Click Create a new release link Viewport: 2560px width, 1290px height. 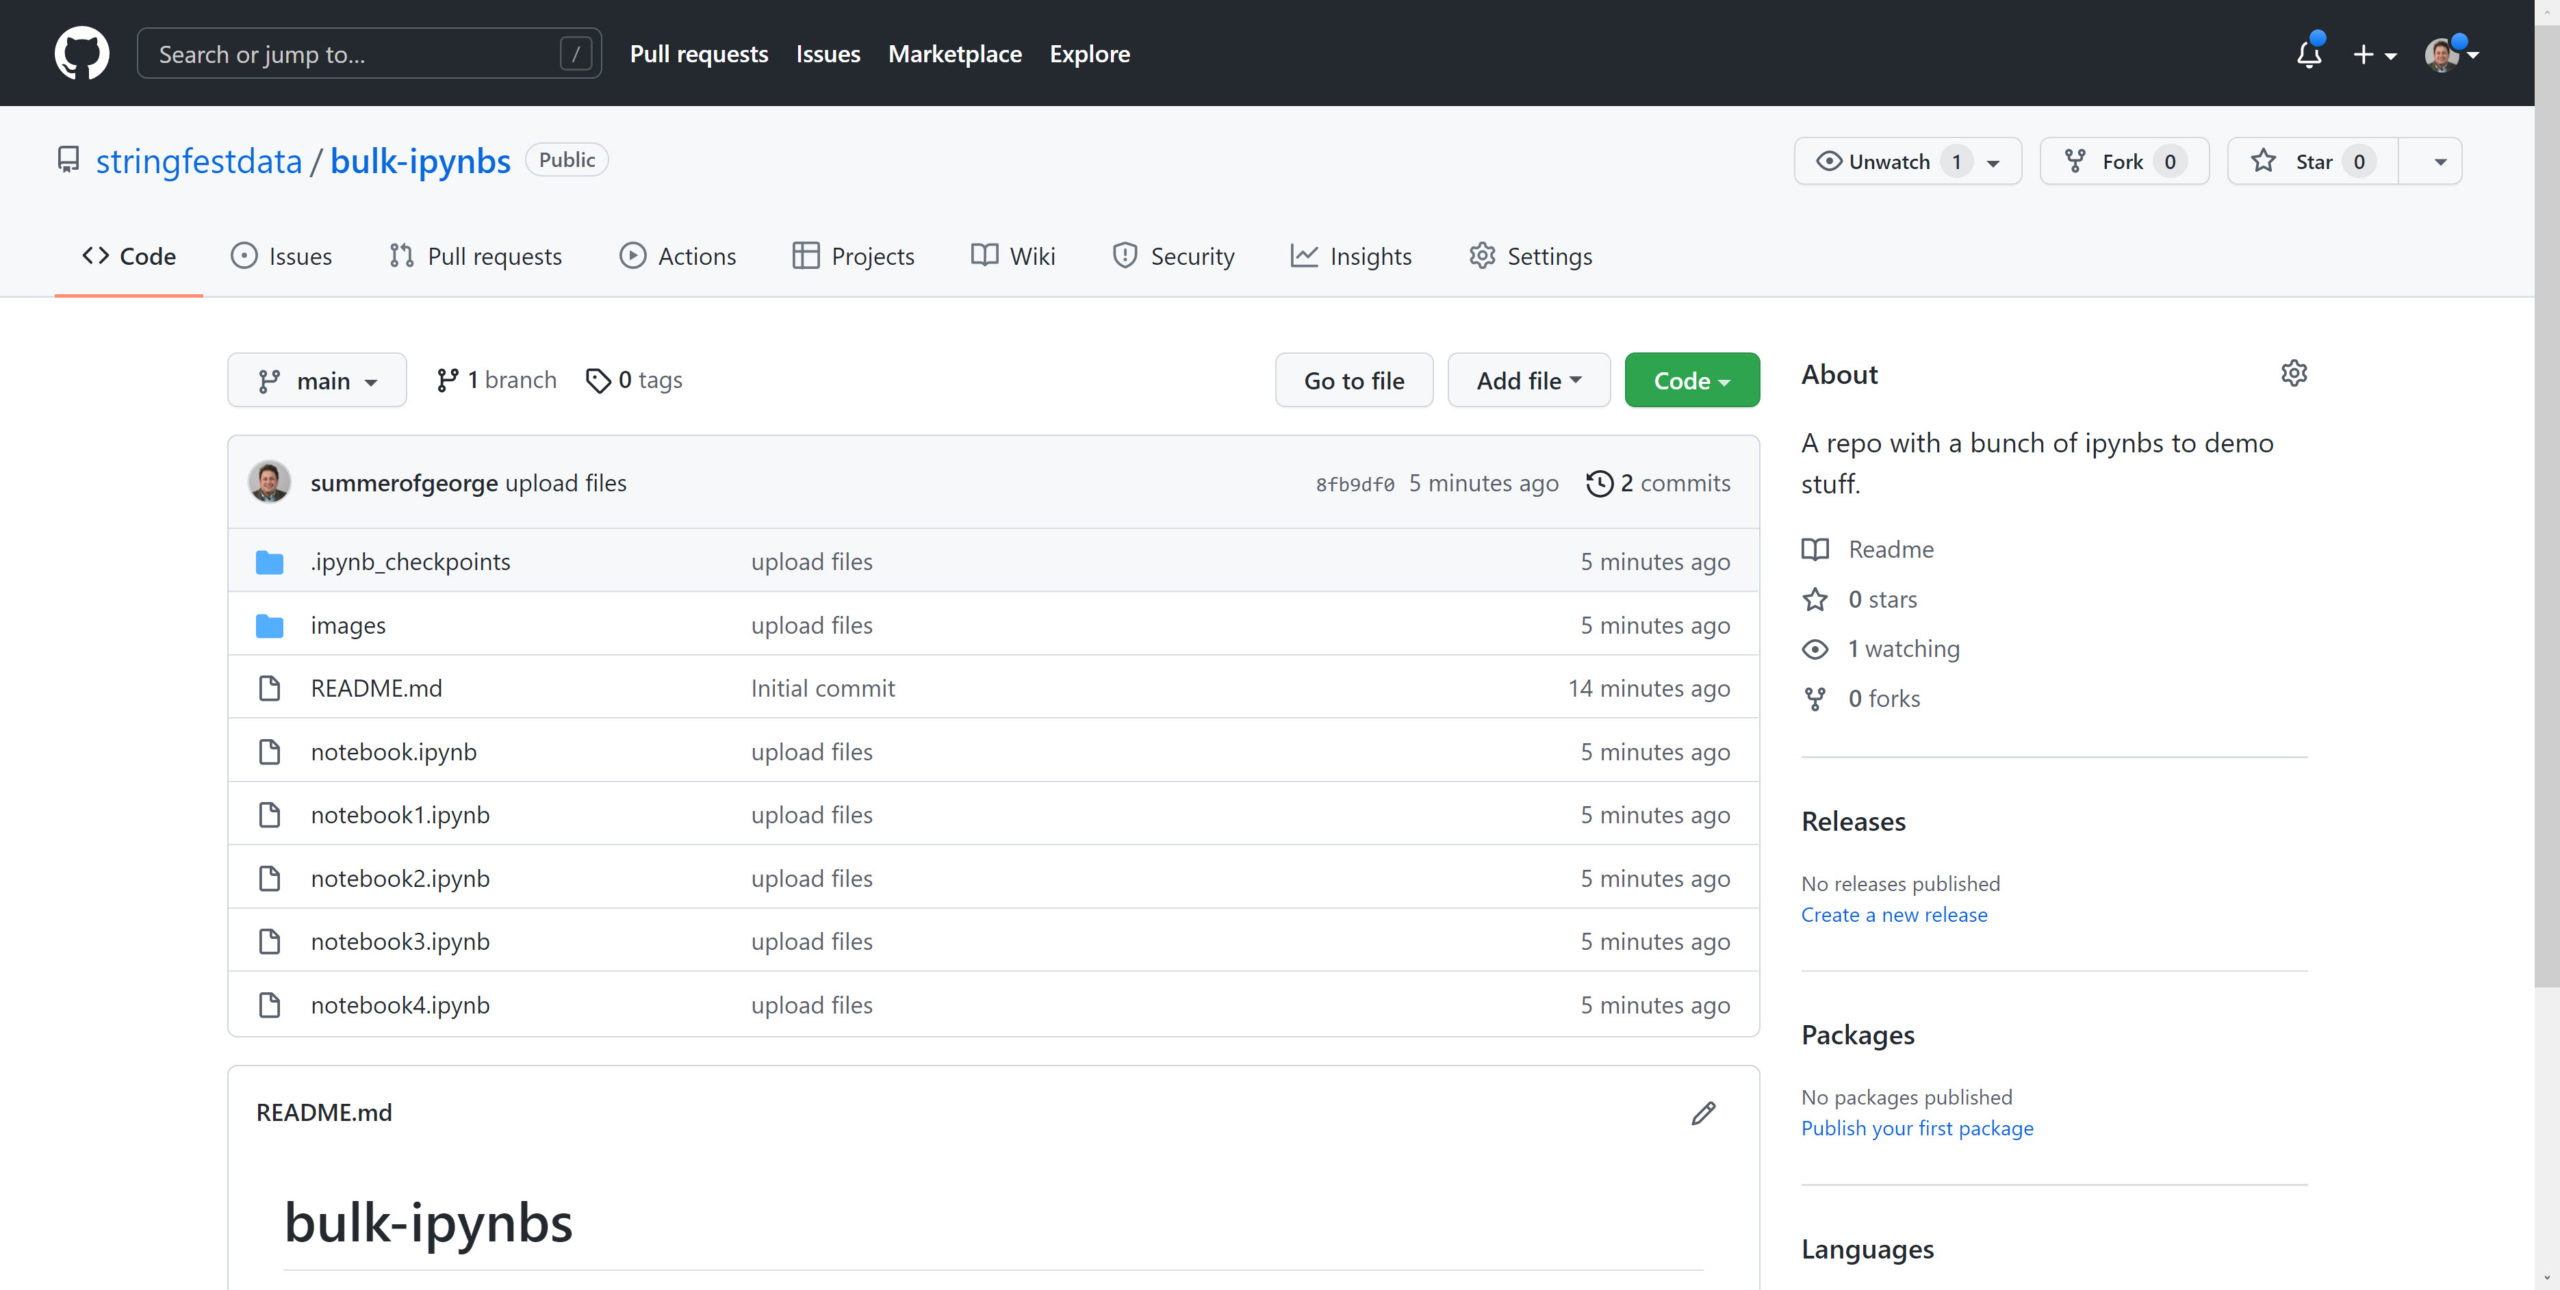(1893, 914)
